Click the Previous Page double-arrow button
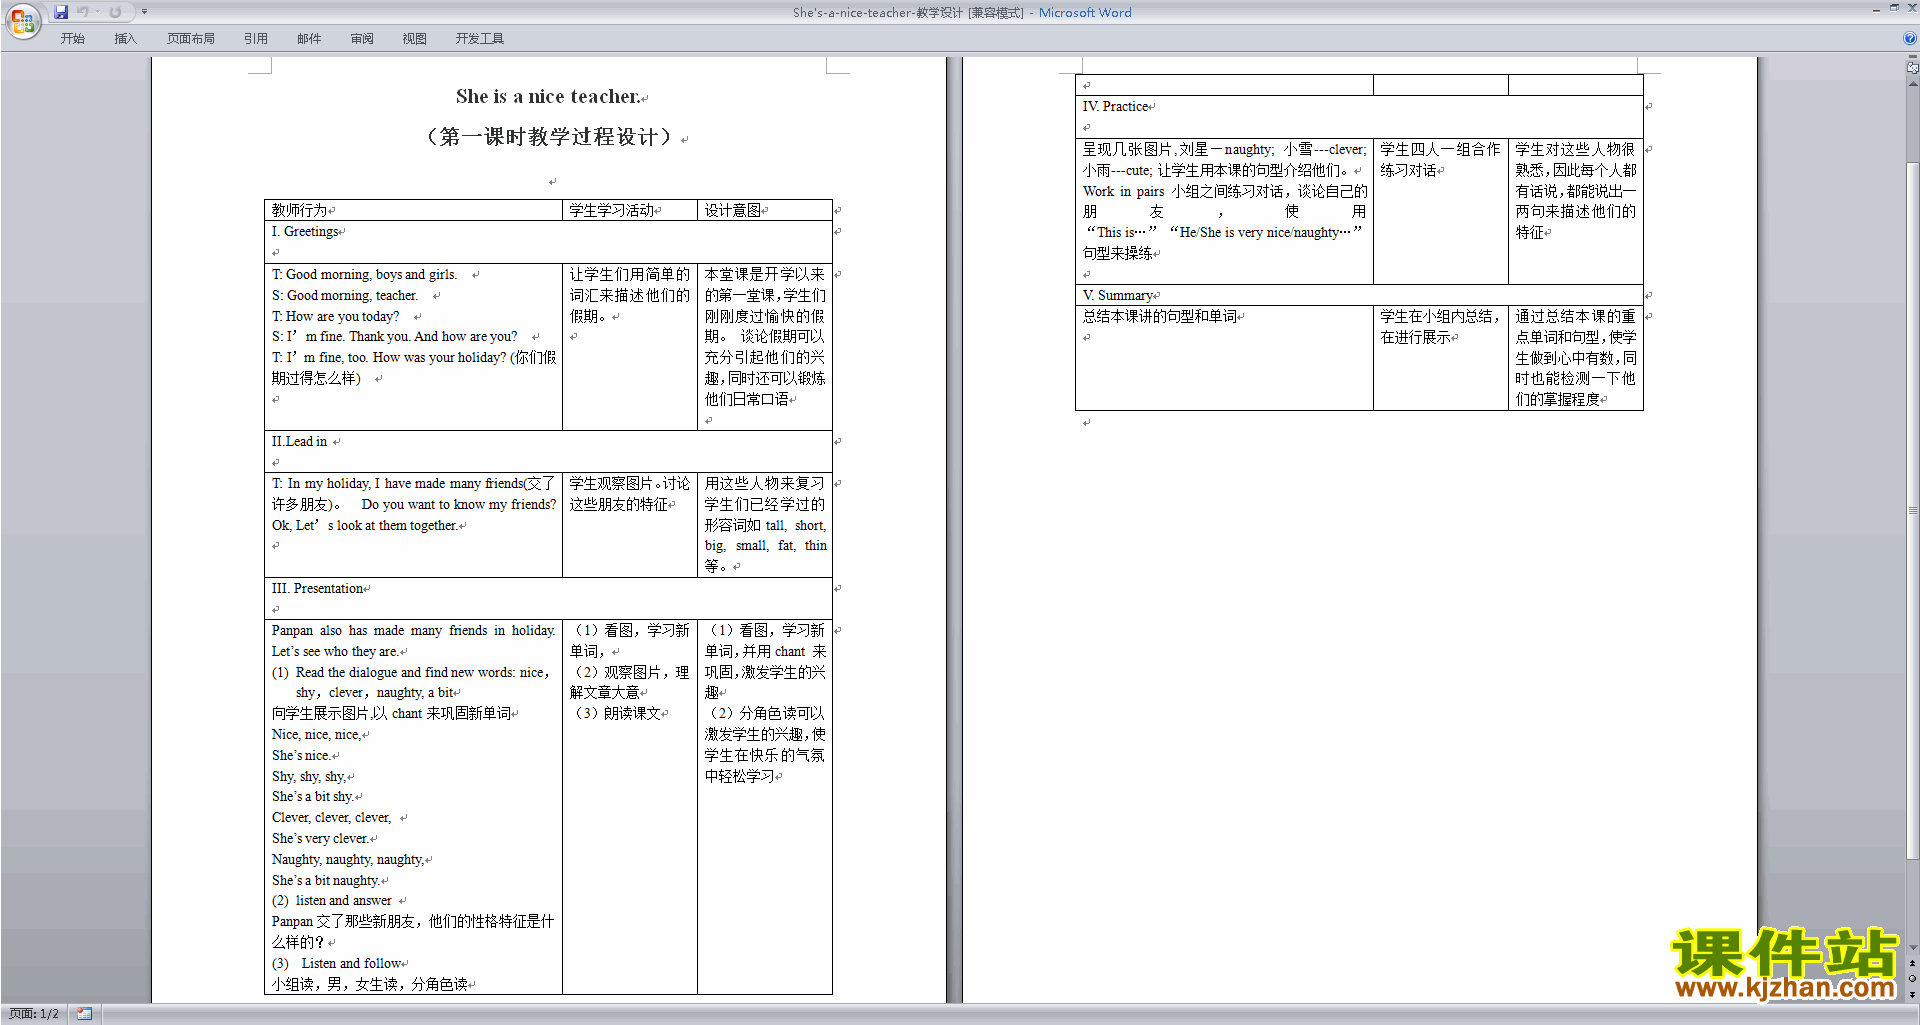The image size is (1920, 1025). 1912,964
